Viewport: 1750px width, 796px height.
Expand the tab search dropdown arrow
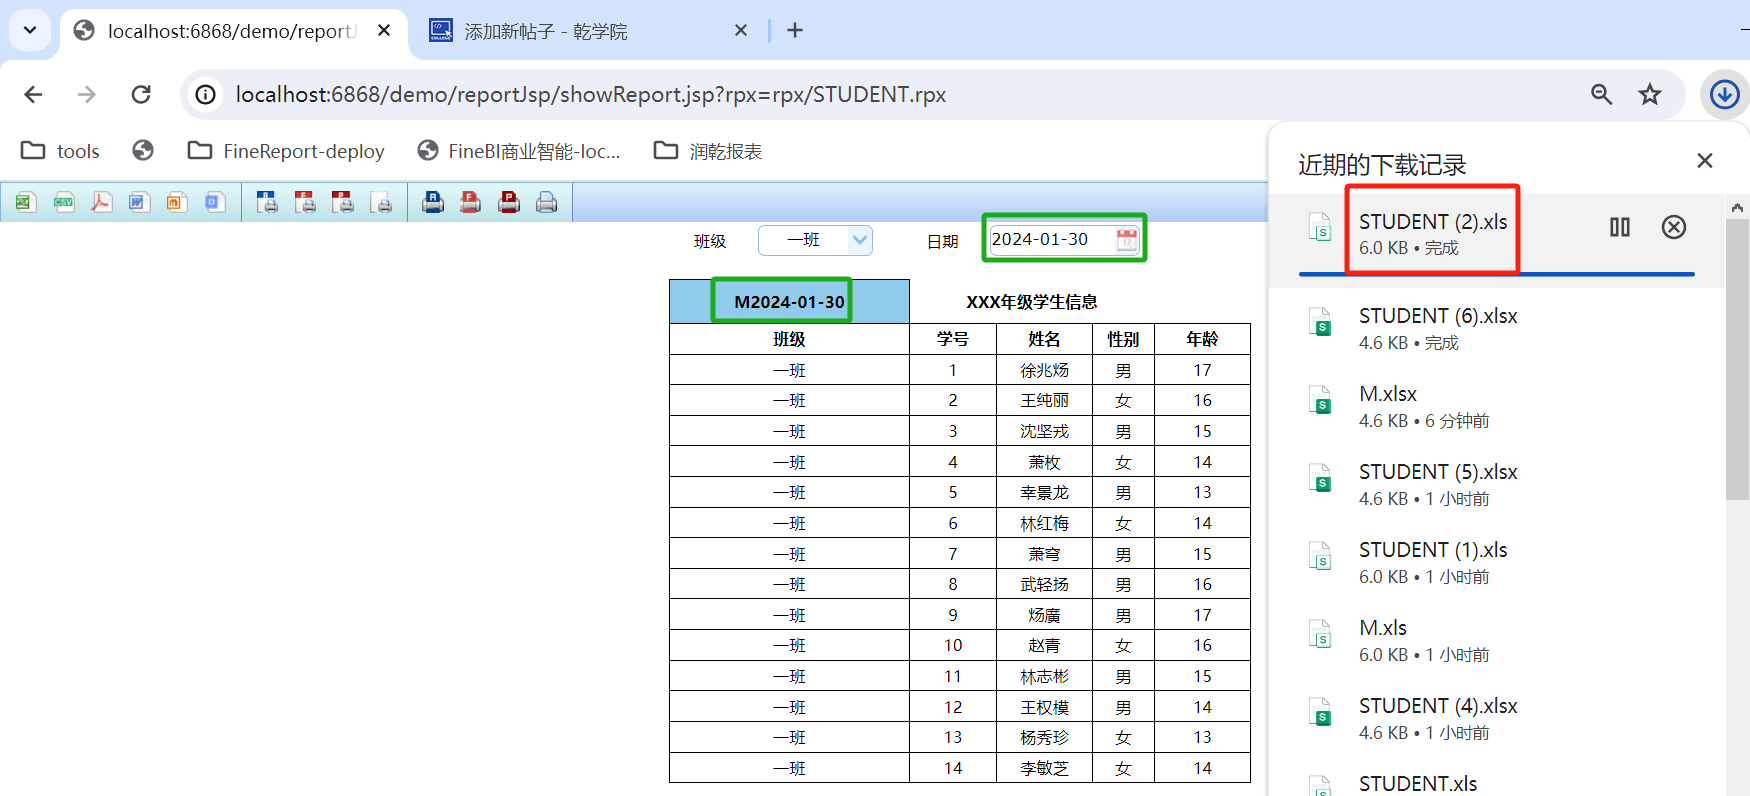[x=30, y=30]
